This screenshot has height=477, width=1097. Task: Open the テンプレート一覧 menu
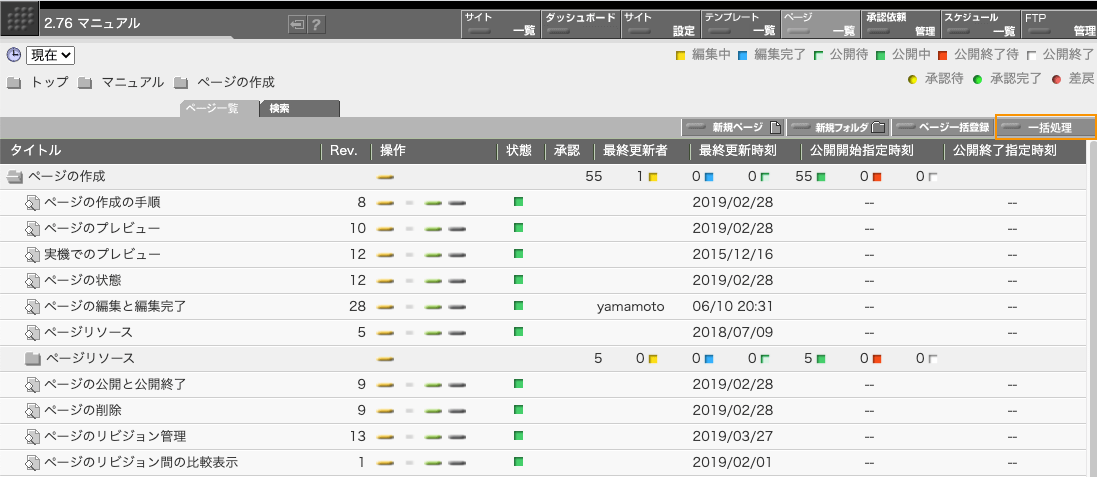[x=739, y=24]
